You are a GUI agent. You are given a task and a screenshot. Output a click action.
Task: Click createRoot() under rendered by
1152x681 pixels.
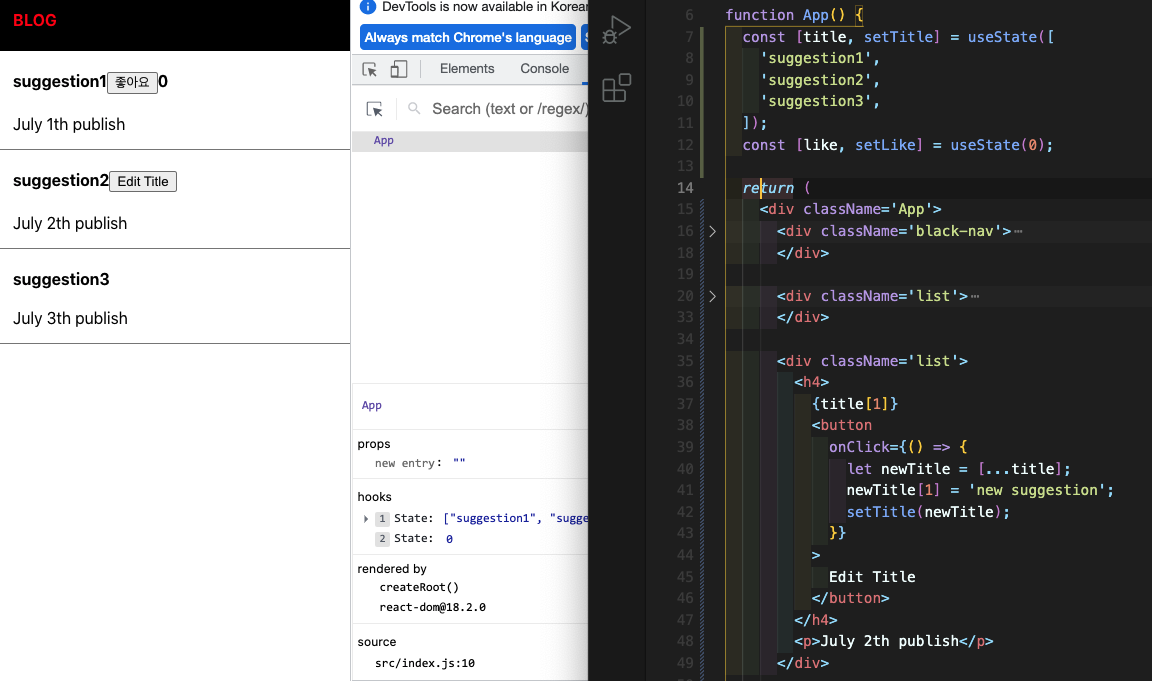pos(419,587)
